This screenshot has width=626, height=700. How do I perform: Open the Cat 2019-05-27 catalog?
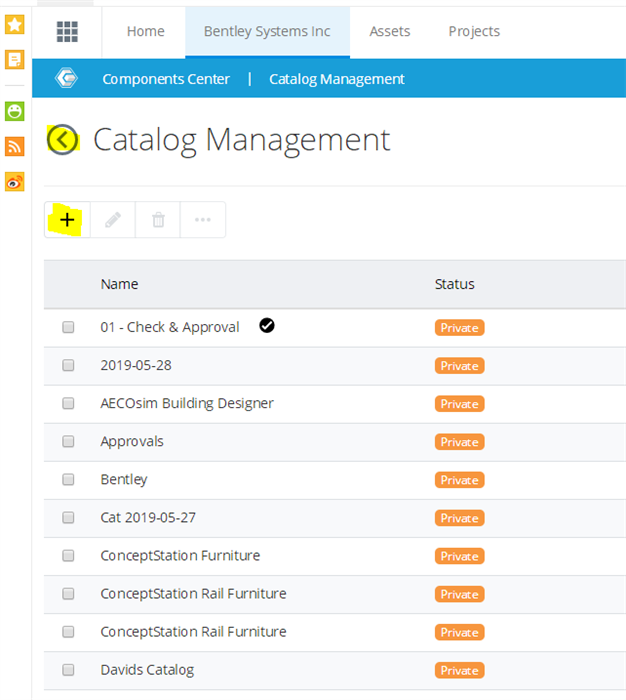tap(148, 517)
